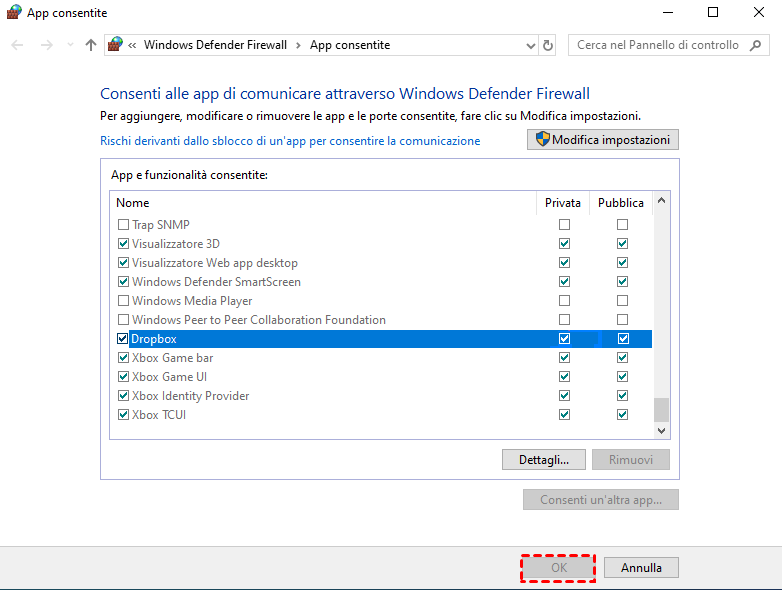This screenshot has height=590, width=782.
Task: Go back with the back arrow
Action: [x=17, y=45]
